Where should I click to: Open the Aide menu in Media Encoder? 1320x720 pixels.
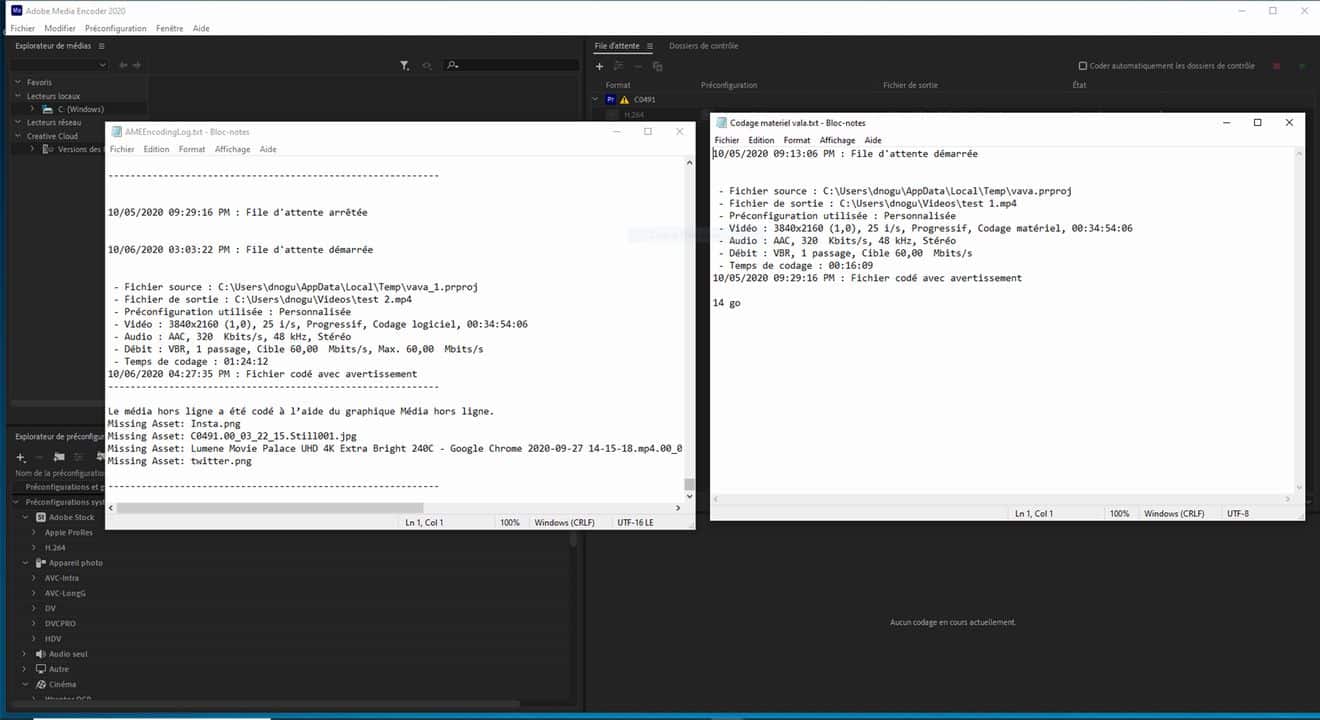tap(201, 28)
